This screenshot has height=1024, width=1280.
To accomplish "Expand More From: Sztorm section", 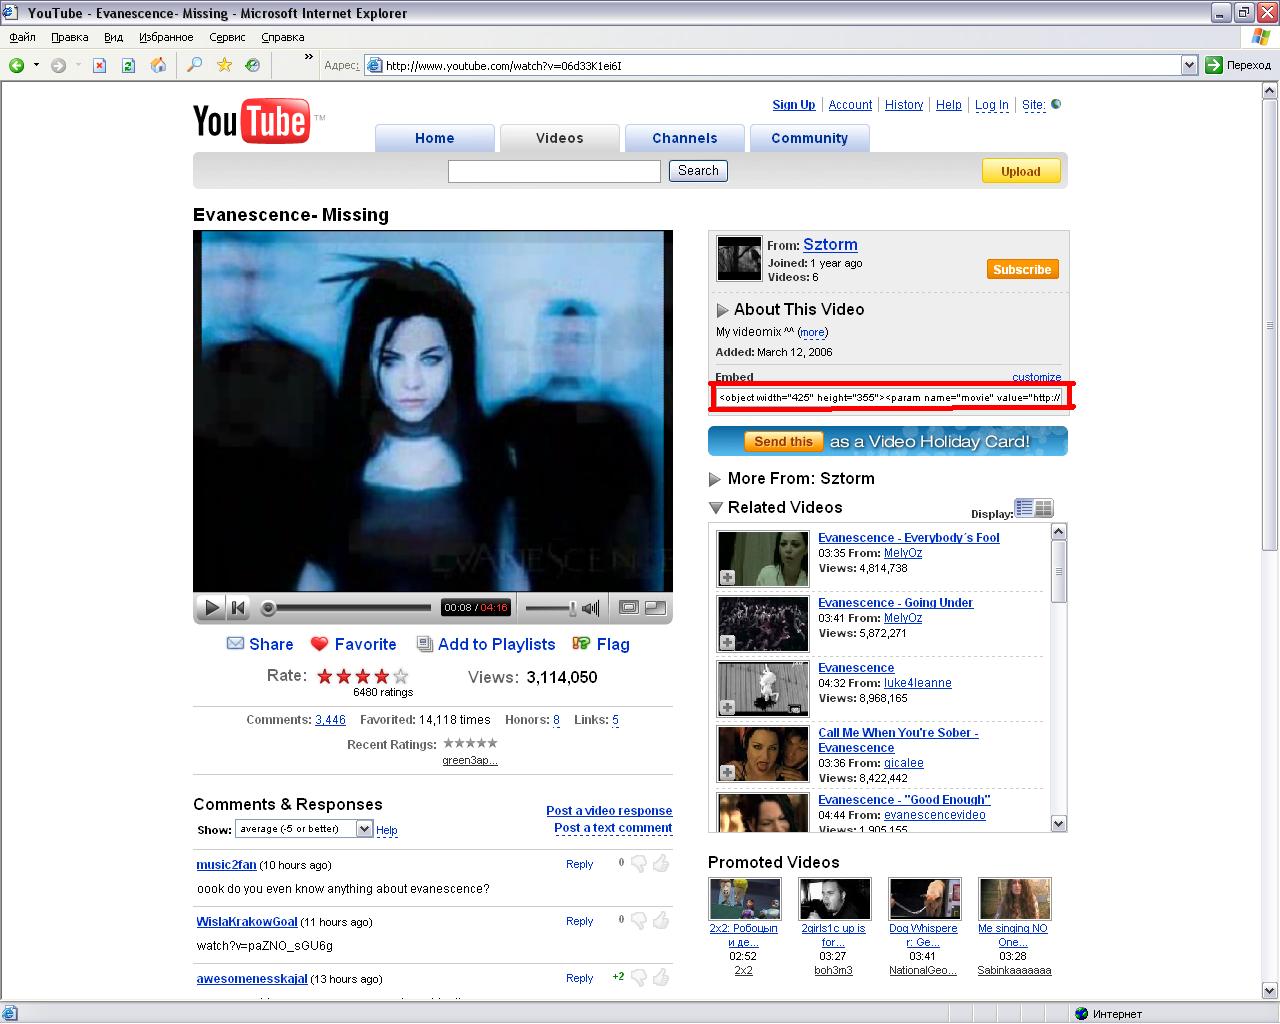I will click(x=715, y=479).
